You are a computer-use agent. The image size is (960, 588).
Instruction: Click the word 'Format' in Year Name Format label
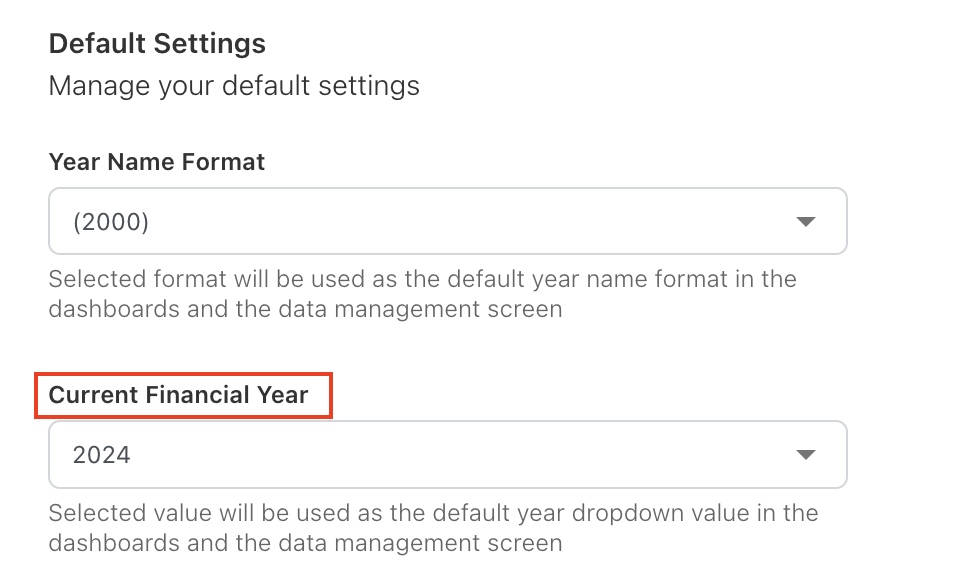(x=227, y=162)
